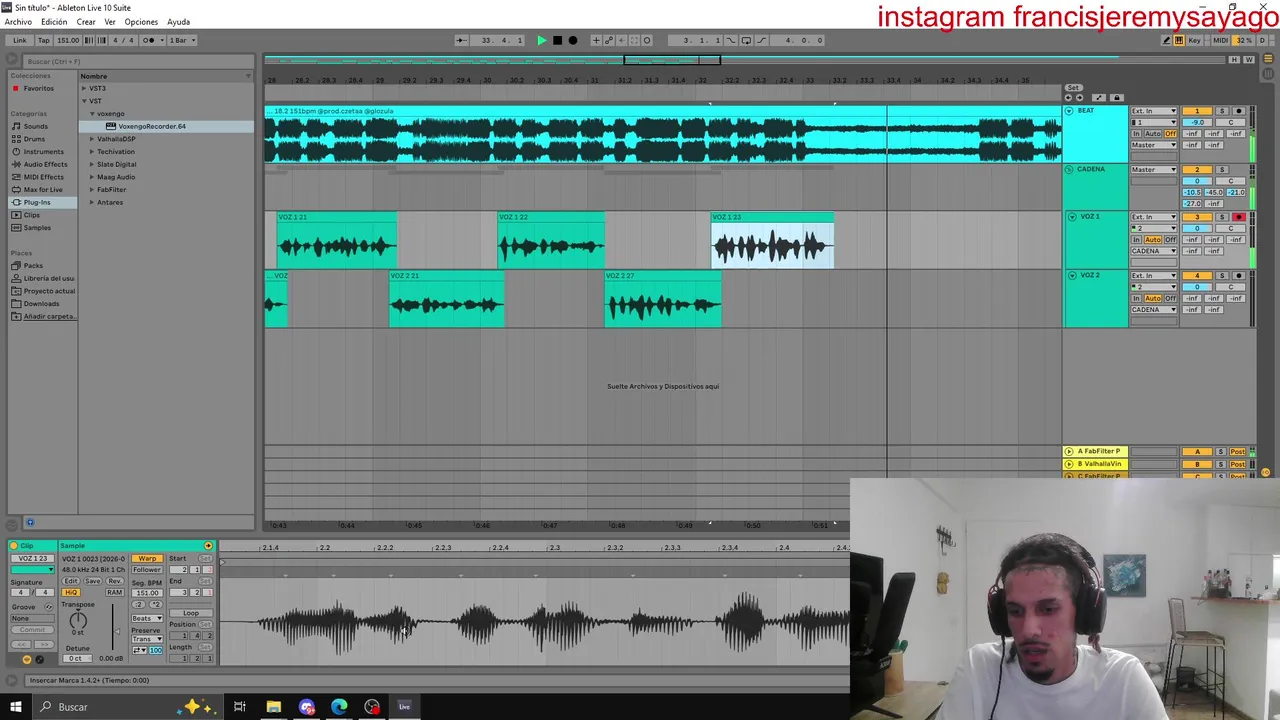Open the Crear menu

coord(86,21)
